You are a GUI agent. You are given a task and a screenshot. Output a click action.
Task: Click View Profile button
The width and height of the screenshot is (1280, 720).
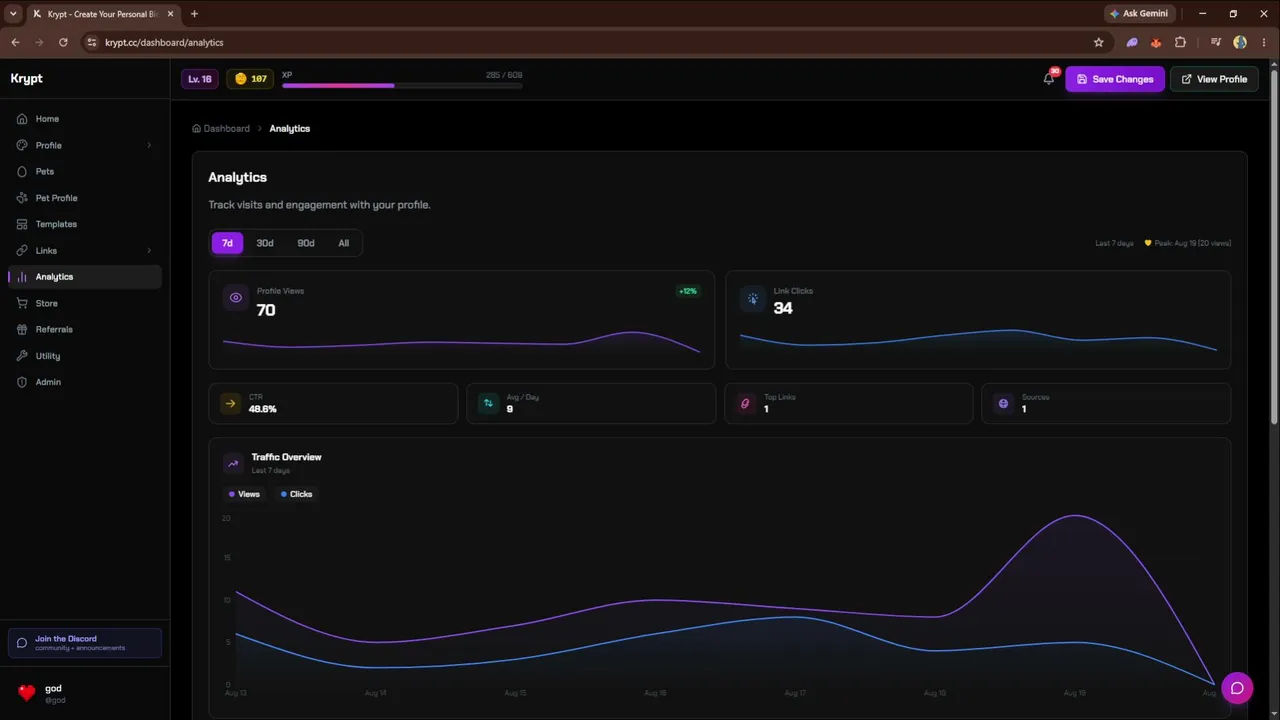coord(1214,79)
